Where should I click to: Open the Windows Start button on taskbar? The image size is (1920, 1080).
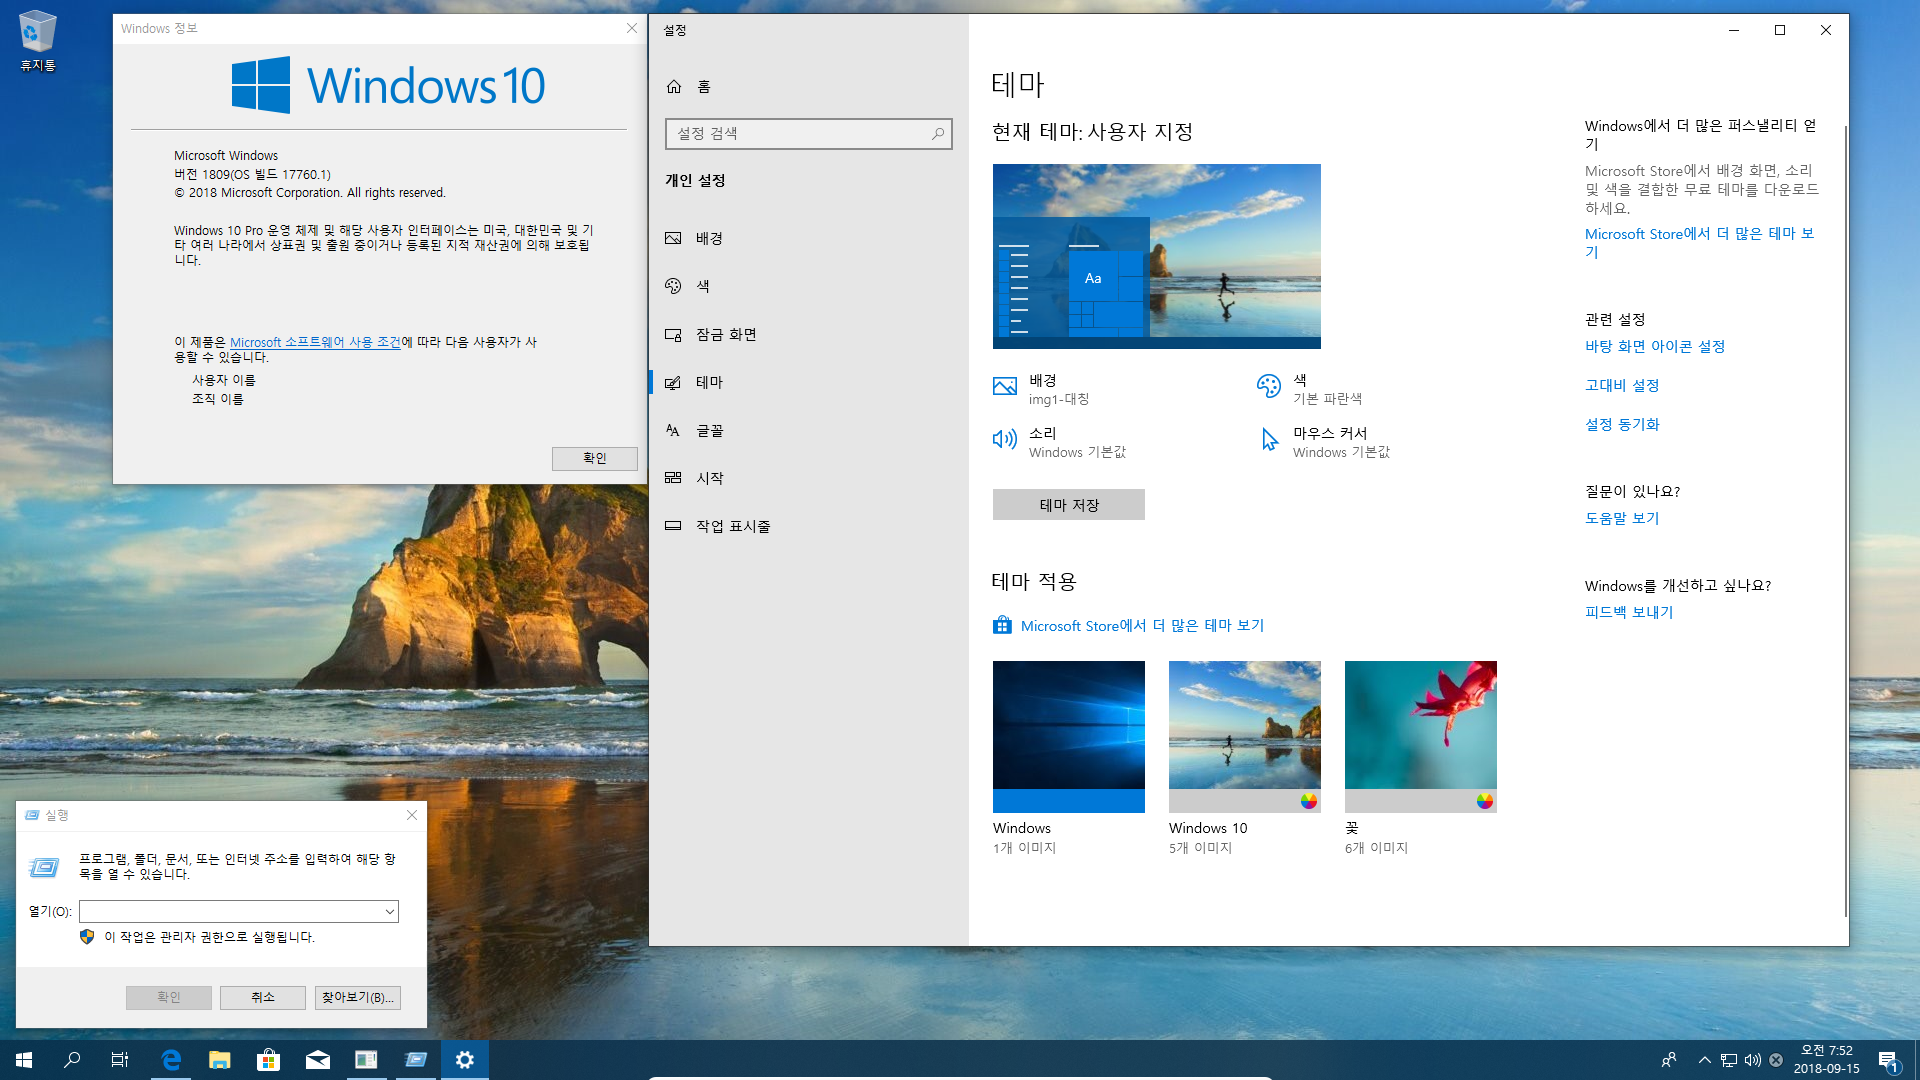24,1060
